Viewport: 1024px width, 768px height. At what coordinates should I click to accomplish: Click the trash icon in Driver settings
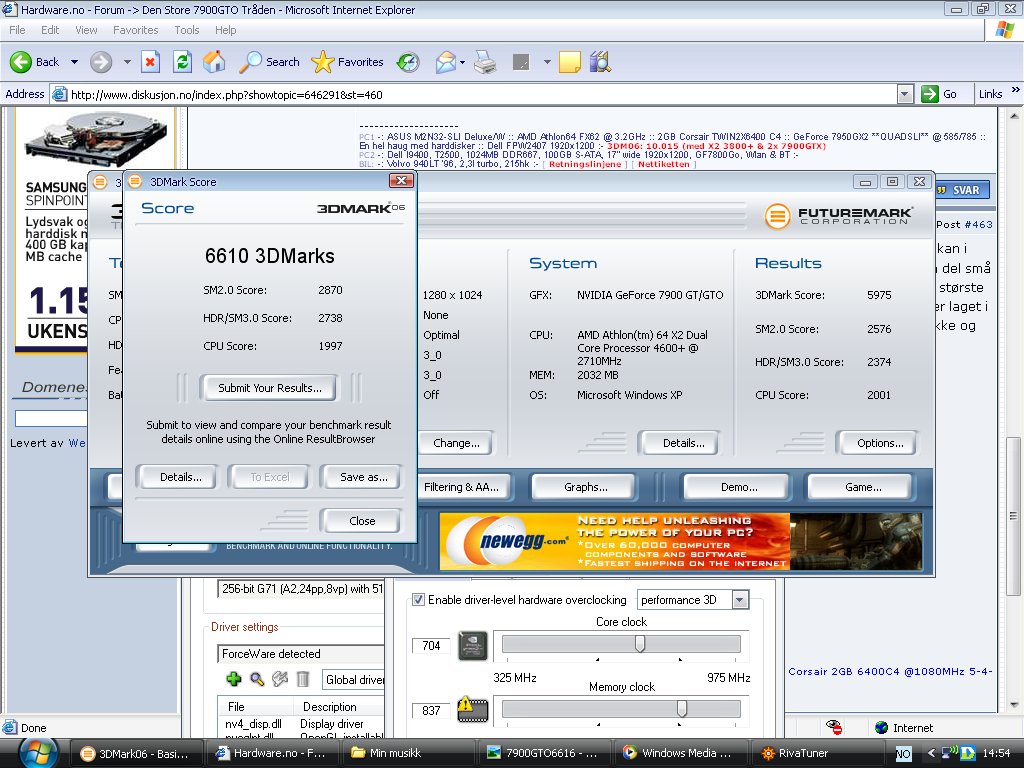pyautogui.click(x=303, y=679)
